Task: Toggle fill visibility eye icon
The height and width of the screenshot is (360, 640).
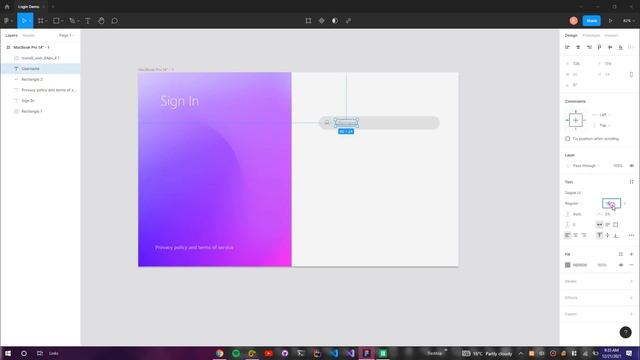Action: click(x=621, y=265)
